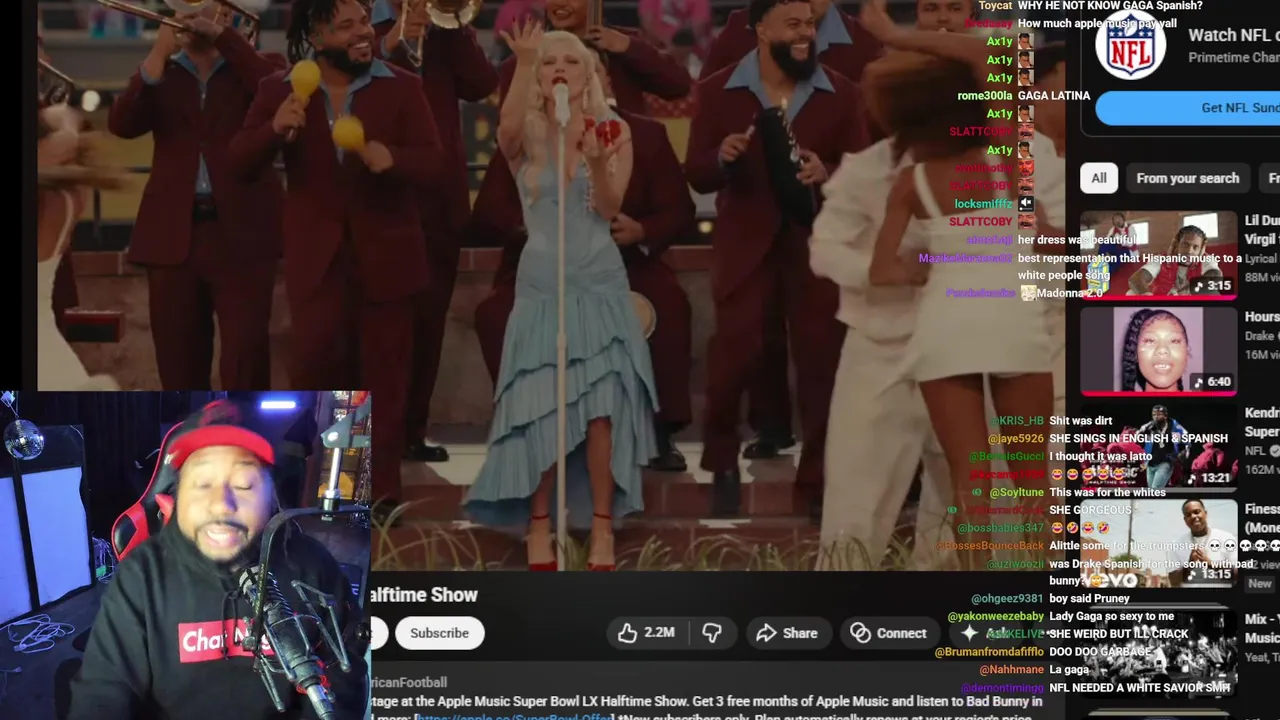
Task: Subscribe to the channel
Action: [439, 633]
